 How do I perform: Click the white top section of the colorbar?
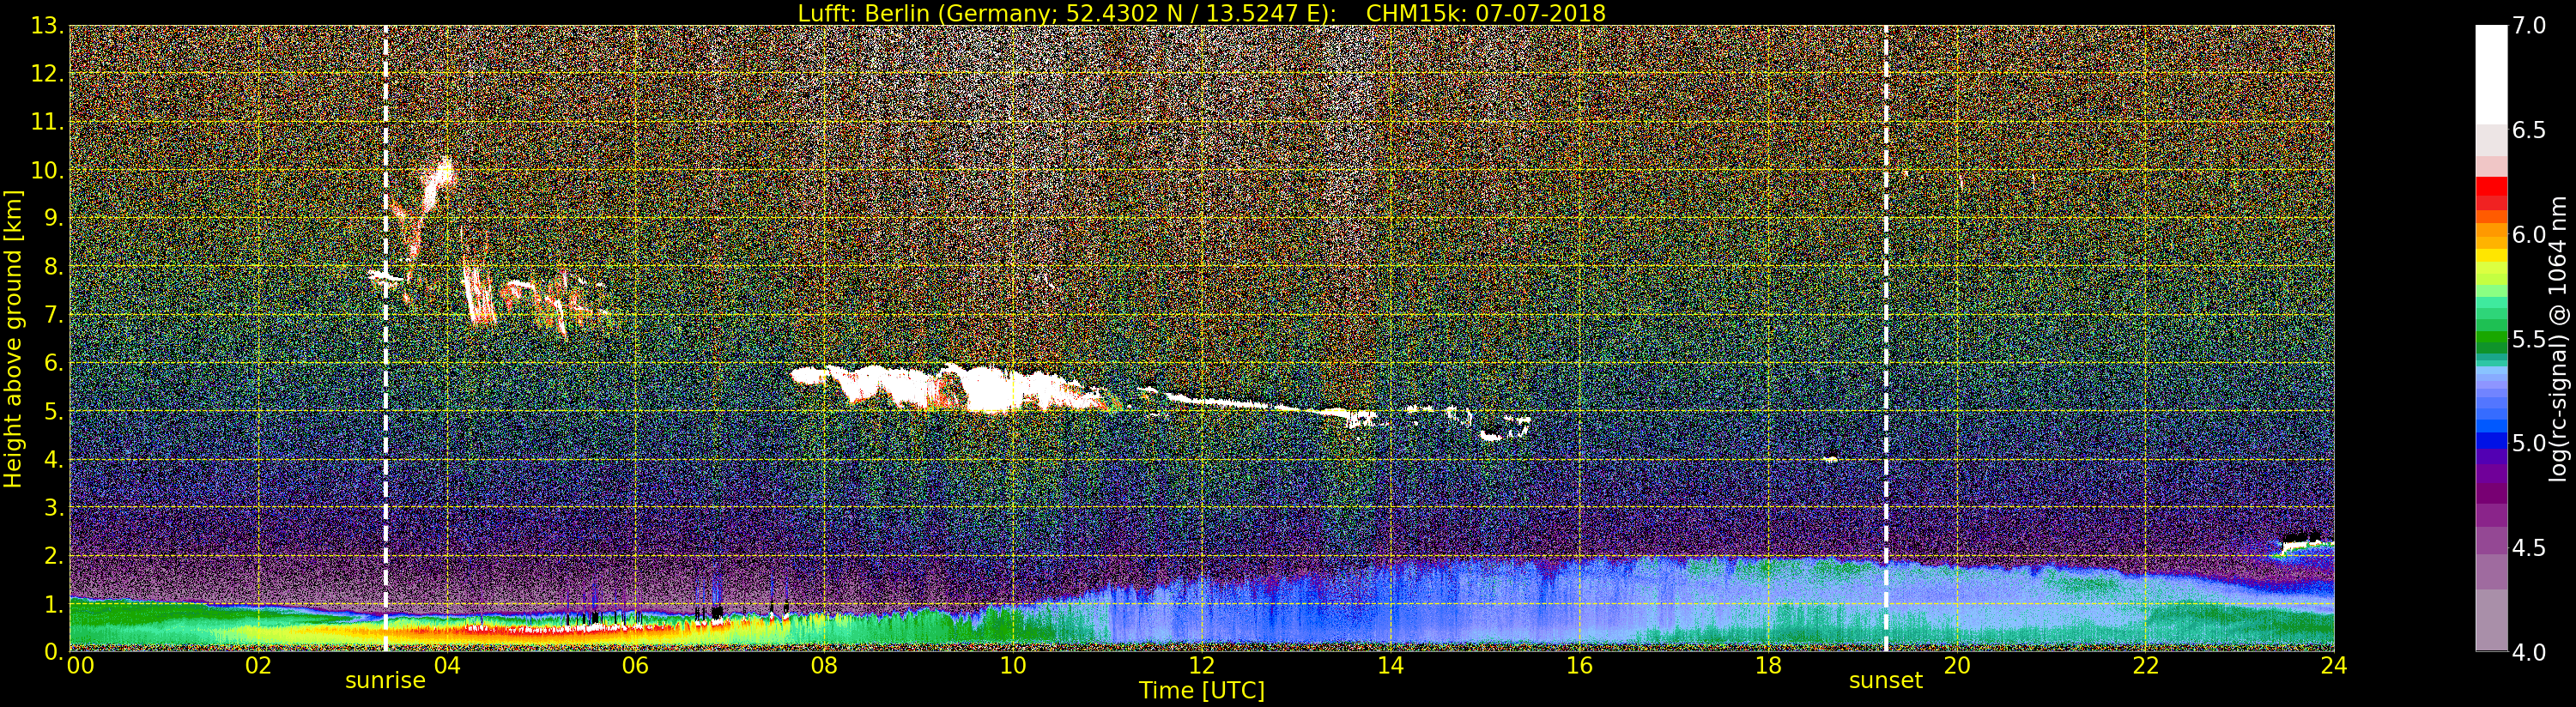tap(2491, 75)
